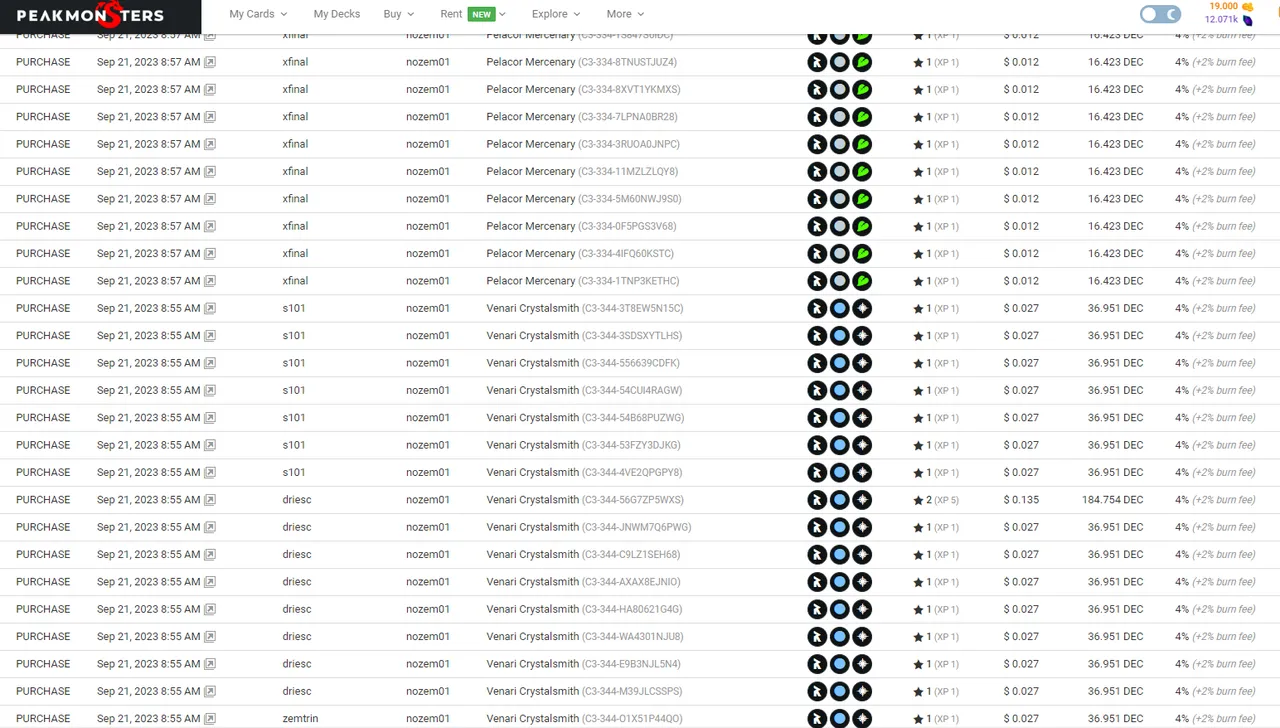Click white Life element icon in C3-344-JNWM7Q6PWG row

[x=862, y=527]
